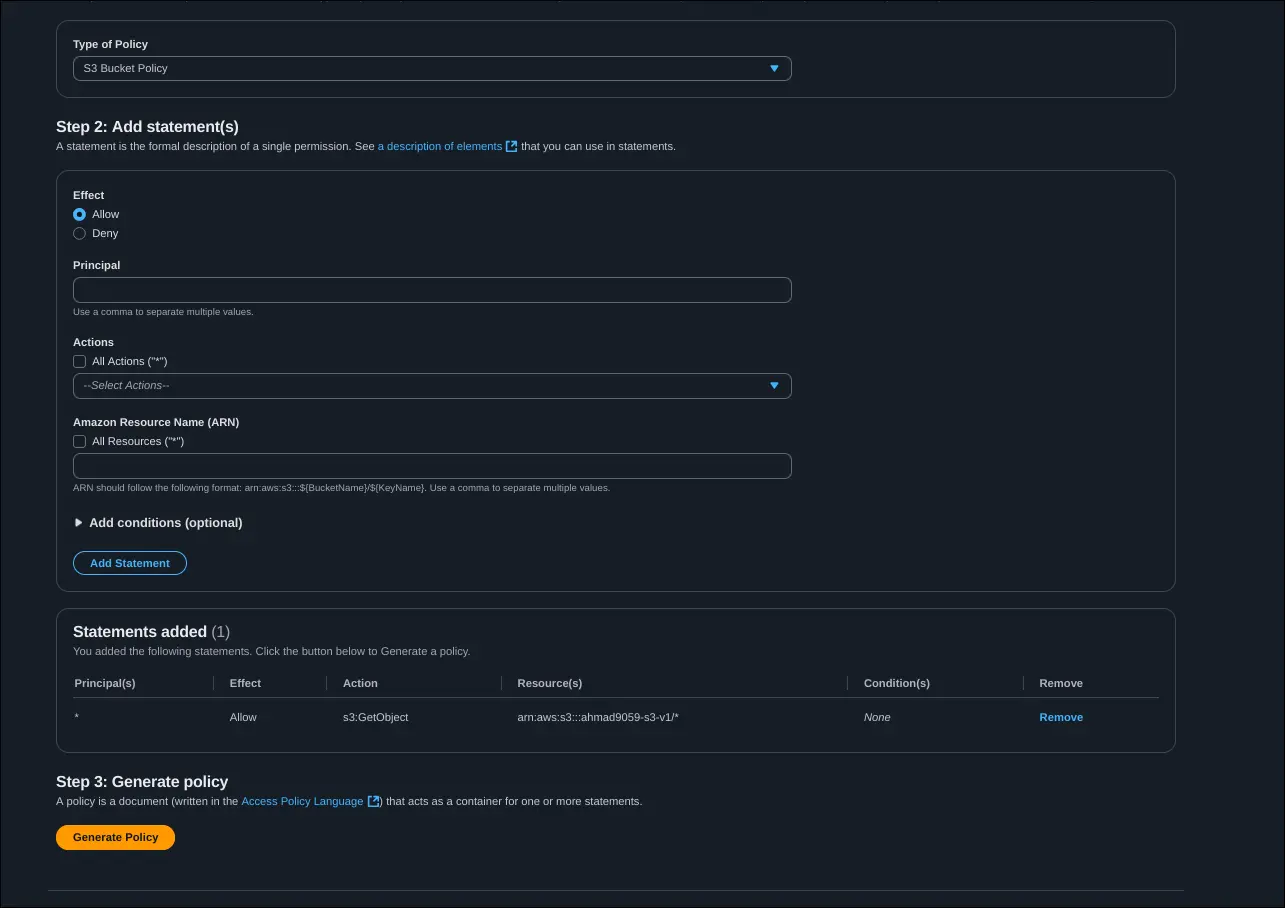This screenshot has height=908, width=1285.
Task: Expand Add conditions (optional) section
Action: pos(158,522)
